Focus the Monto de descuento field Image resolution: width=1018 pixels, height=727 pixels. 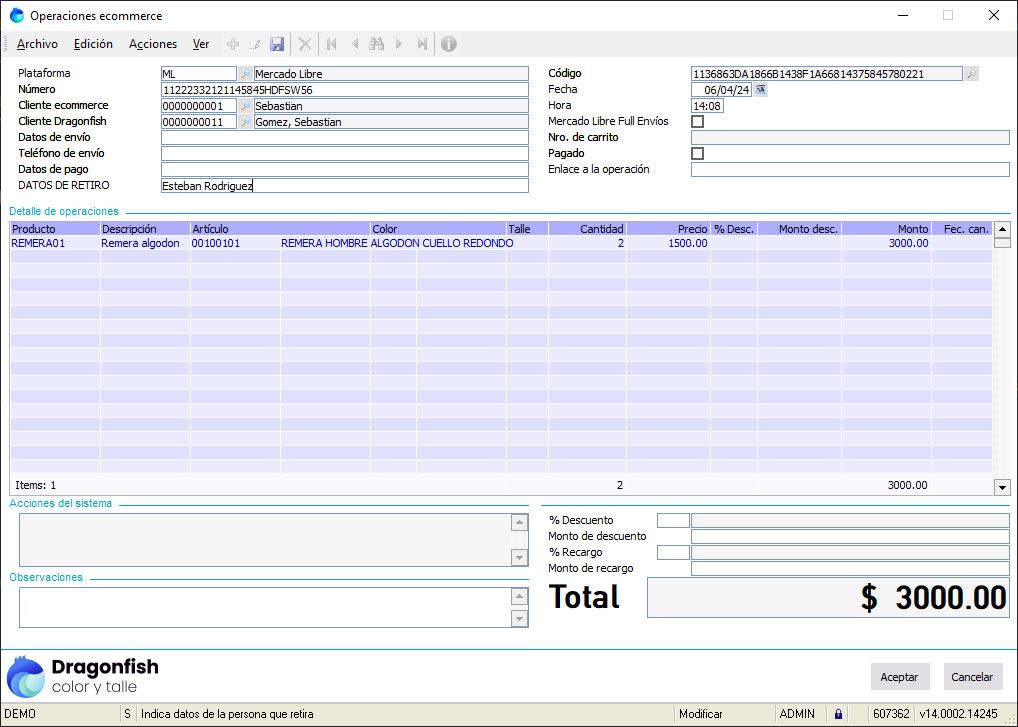coord(850,536)
